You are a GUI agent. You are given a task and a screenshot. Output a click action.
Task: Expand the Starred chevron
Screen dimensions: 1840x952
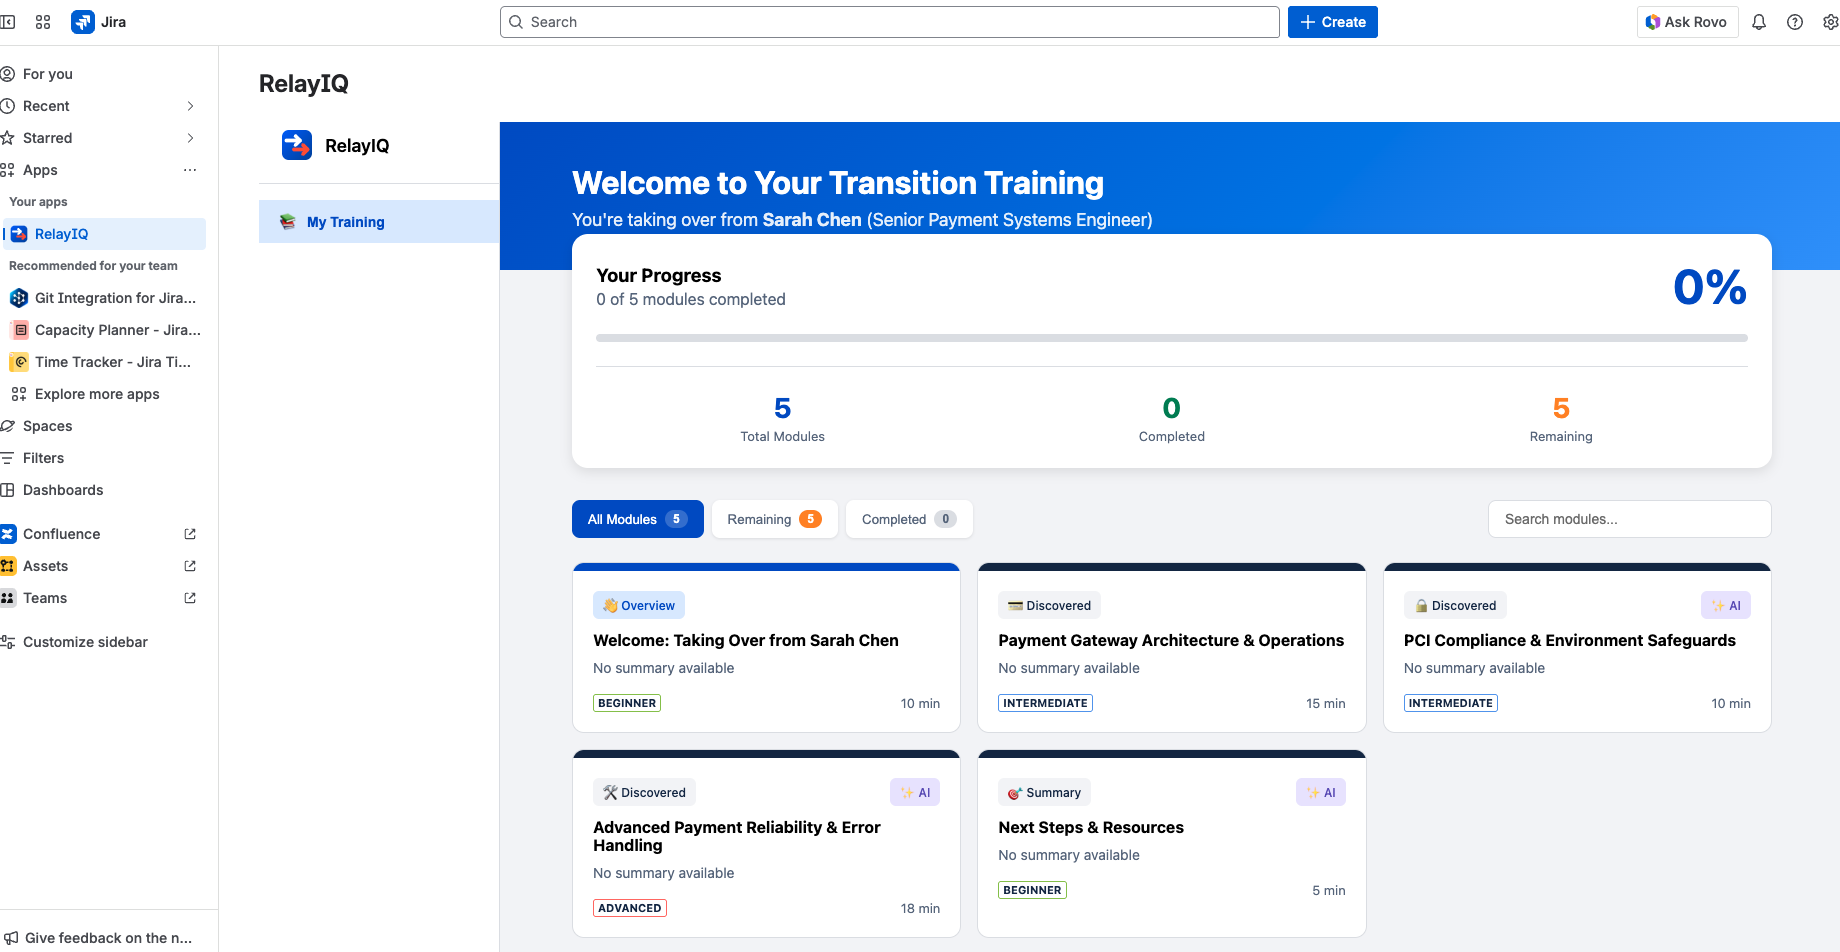tap(190, 138)
